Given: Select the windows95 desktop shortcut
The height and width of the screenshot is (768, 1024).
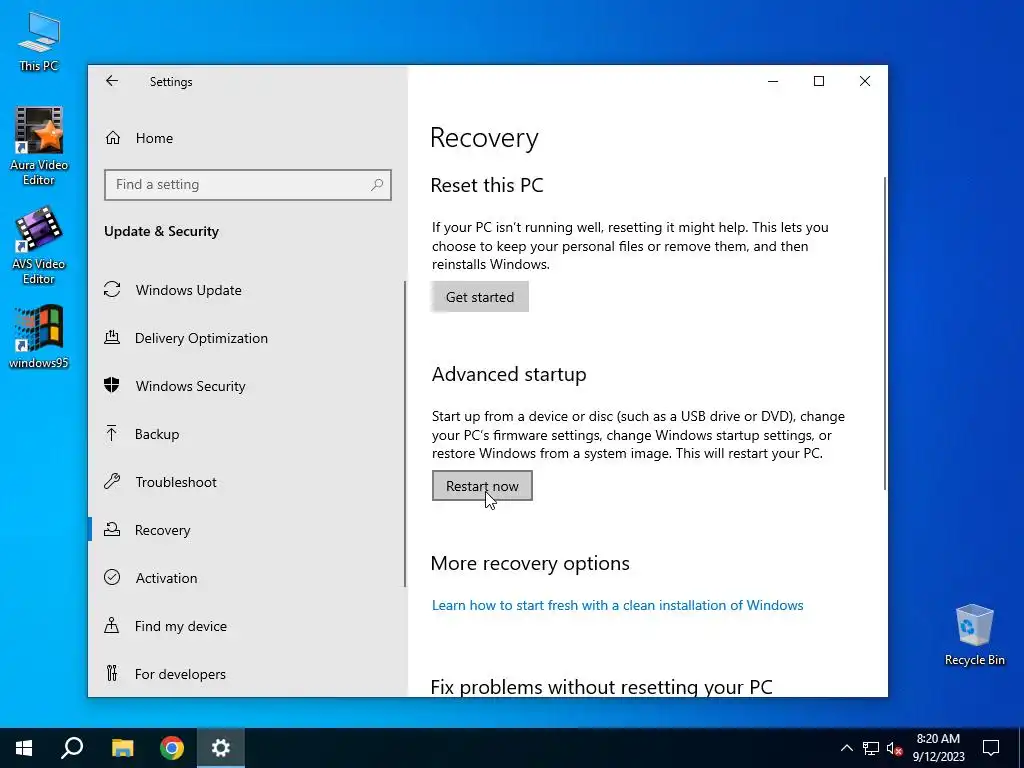Looking at the screenshot, I should (39, 337).
